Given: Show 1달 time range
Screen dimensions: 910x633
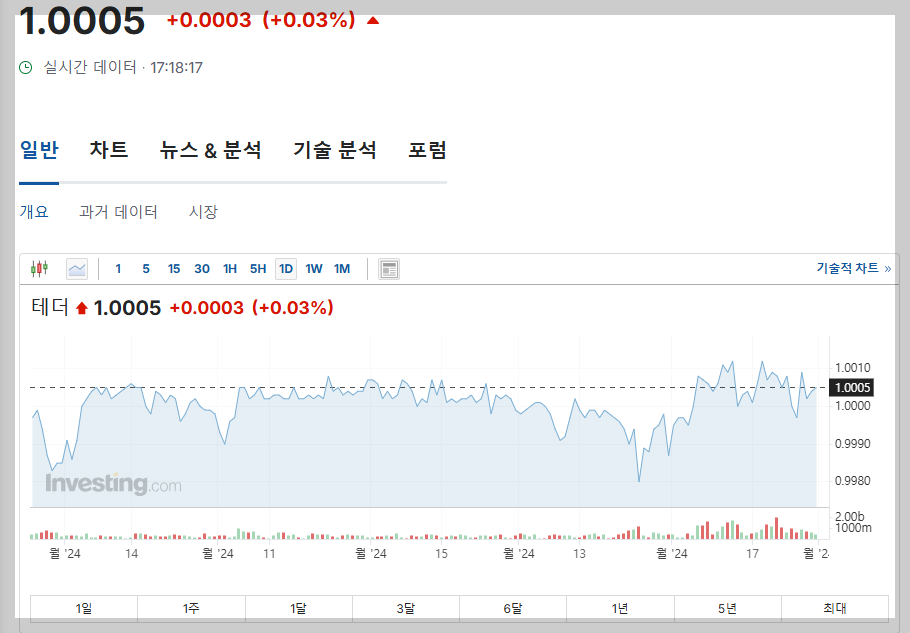Looking at the screenshot, I should 298,608.
